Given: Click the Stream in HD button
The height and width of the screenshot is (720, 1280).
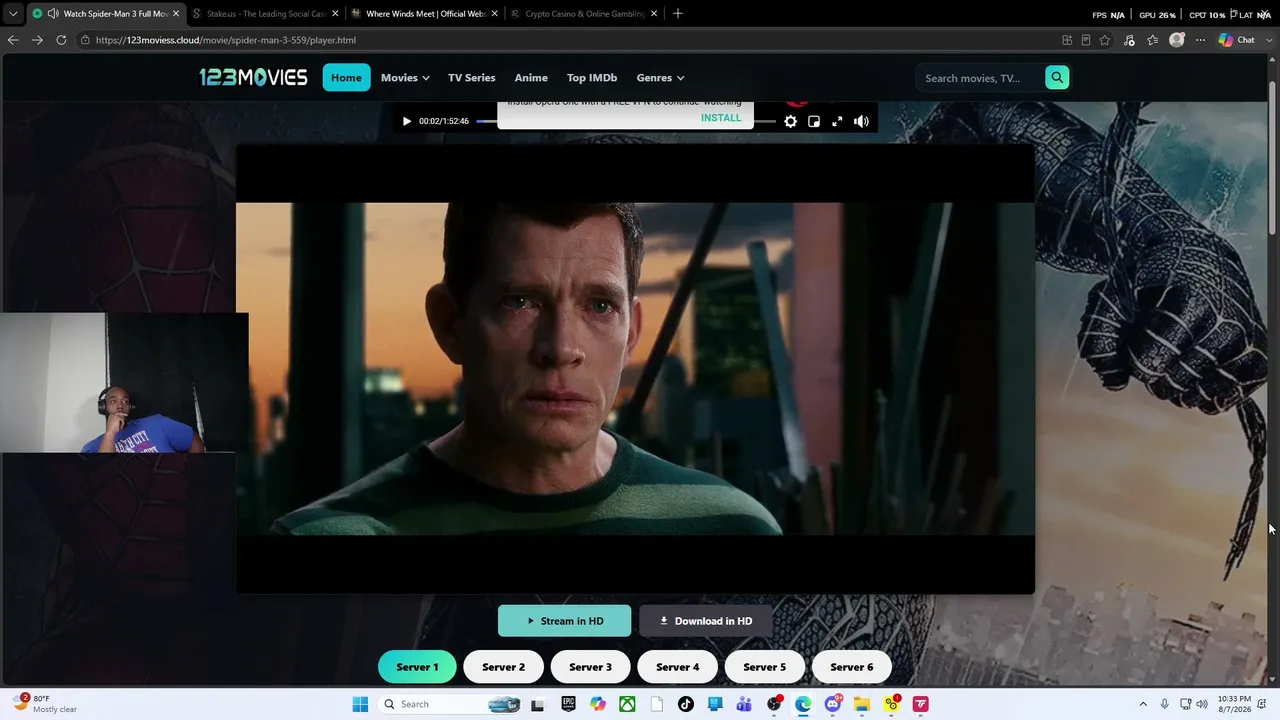Looking at the screenshot, I should pyautogui.click(x=565, y=621).
